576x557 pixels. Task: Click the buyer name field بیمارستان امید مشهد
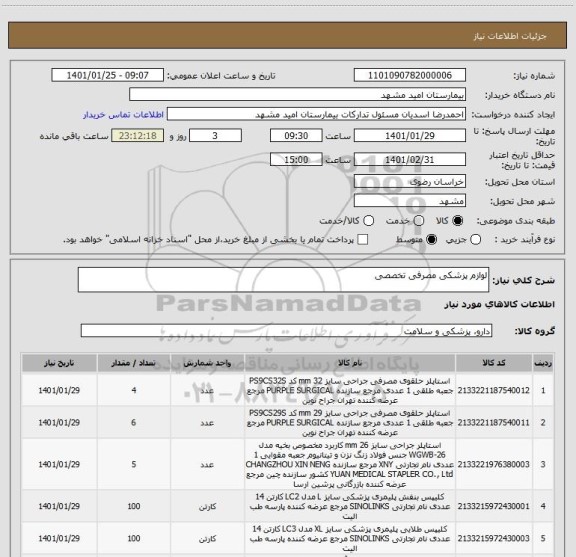pos(298,95)
